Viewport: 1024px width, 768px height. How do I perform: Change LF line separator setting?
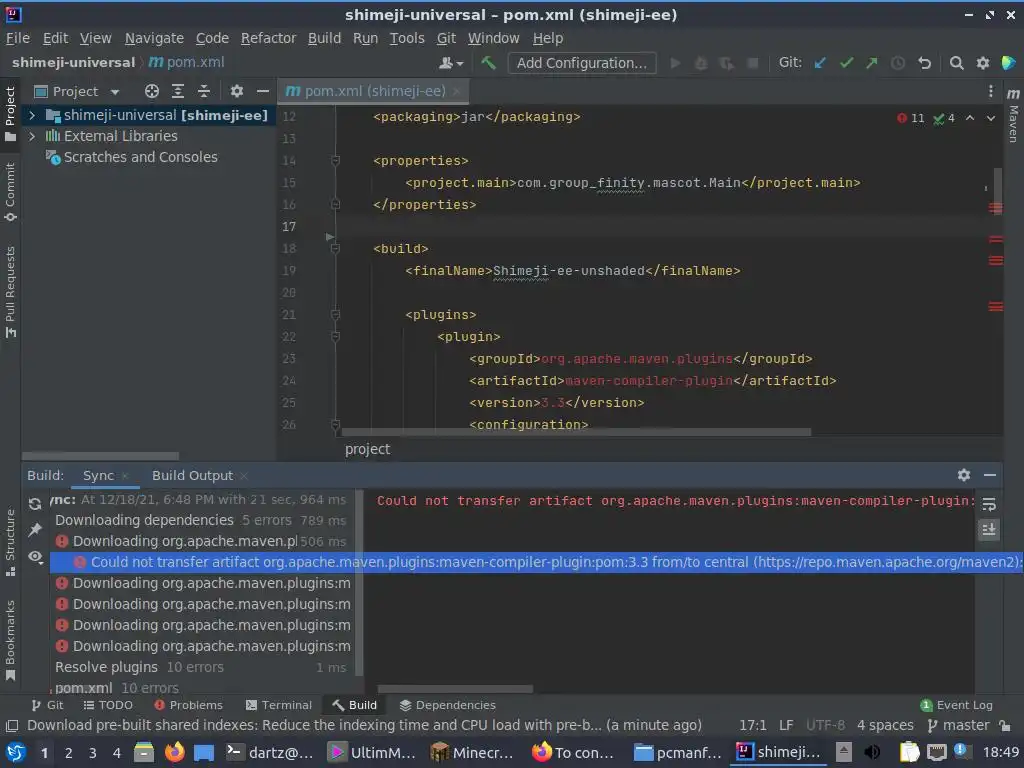[786, 726]
